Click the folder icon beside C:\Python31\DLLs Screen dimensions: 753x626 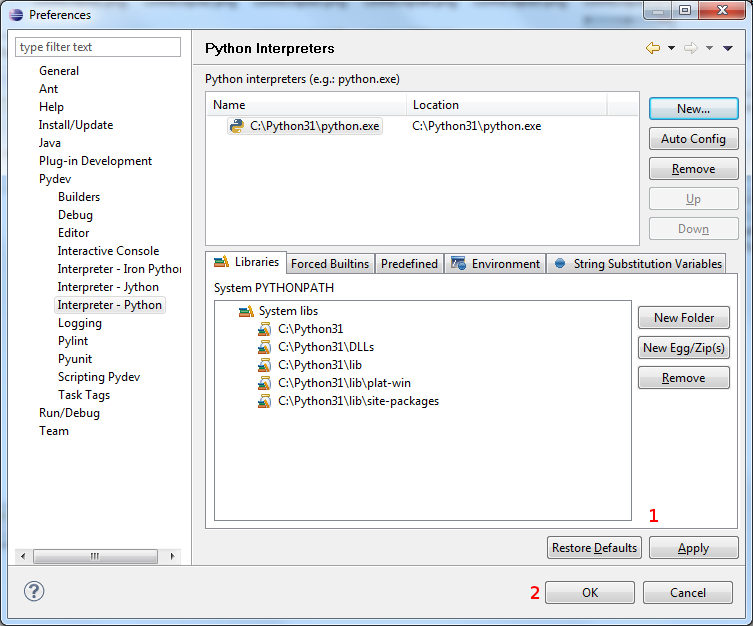click(264, 347)
